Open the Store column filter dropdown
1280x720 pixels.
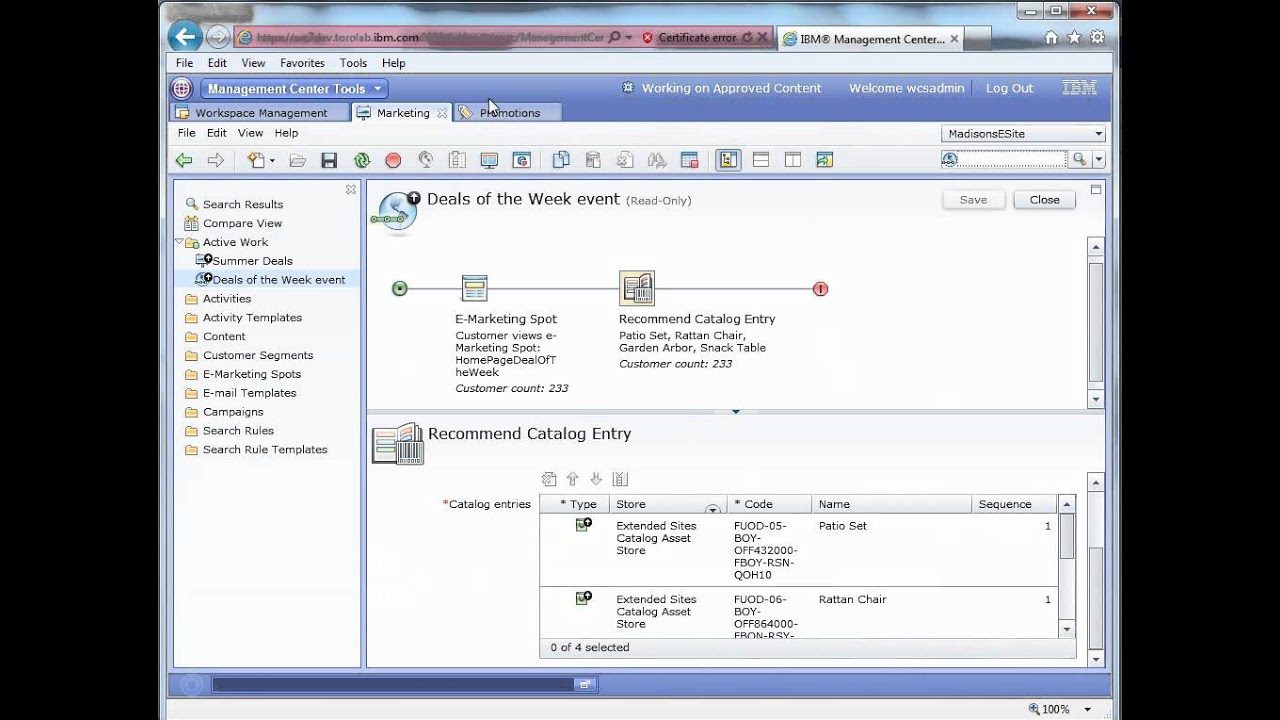click(x=712, y=509)
